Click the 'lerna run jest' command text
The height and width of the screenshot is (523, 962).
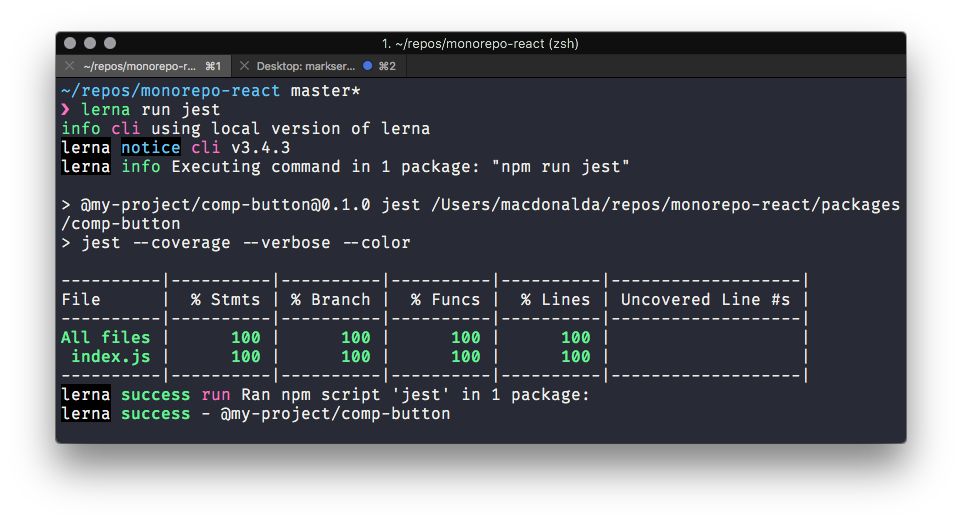[150, 110]
